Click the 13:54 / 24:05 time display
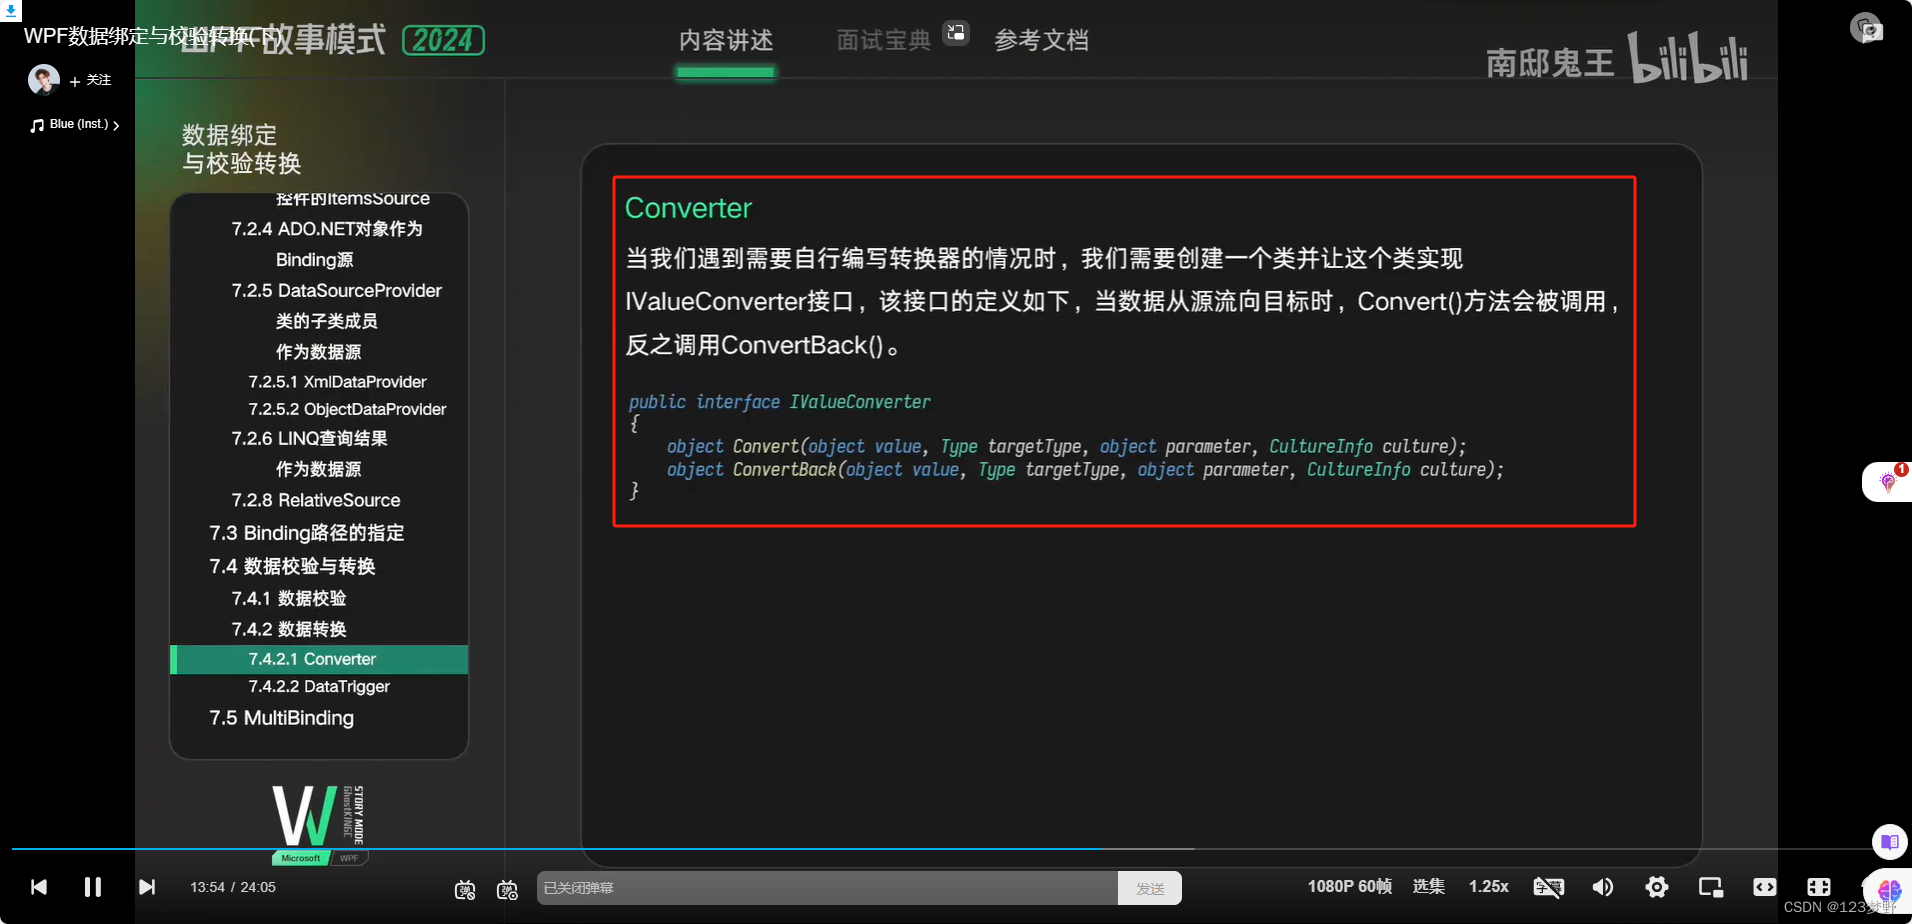Screen dimensions: 1912x924 (x=233, y=887)
